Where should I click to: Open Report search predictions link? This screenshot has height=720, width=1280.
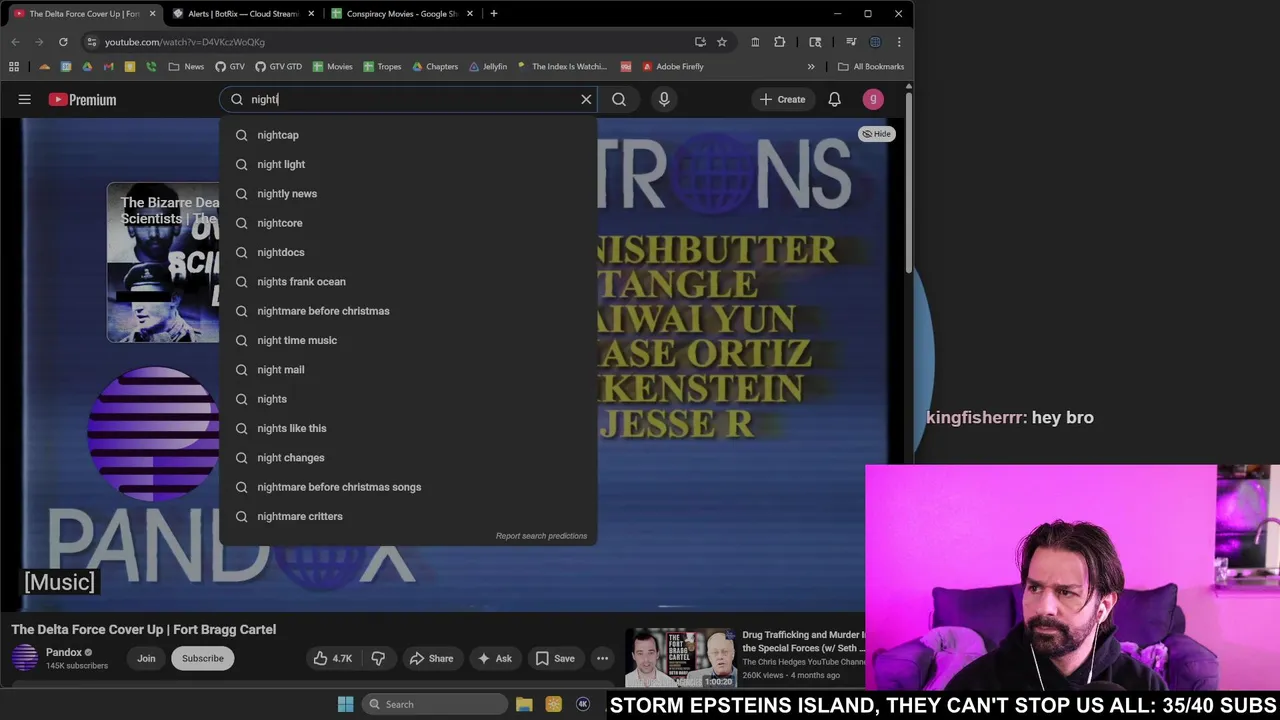tap(541, 536)
